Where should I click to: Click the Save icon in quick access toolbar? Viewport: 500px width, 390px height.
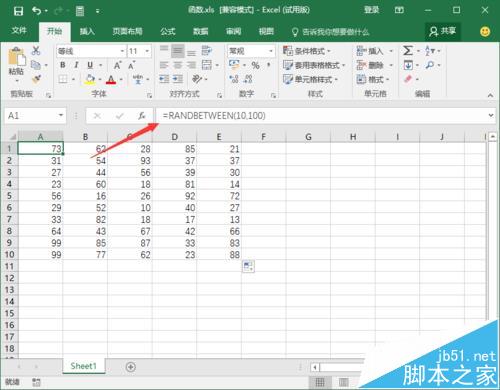[18, 11]
